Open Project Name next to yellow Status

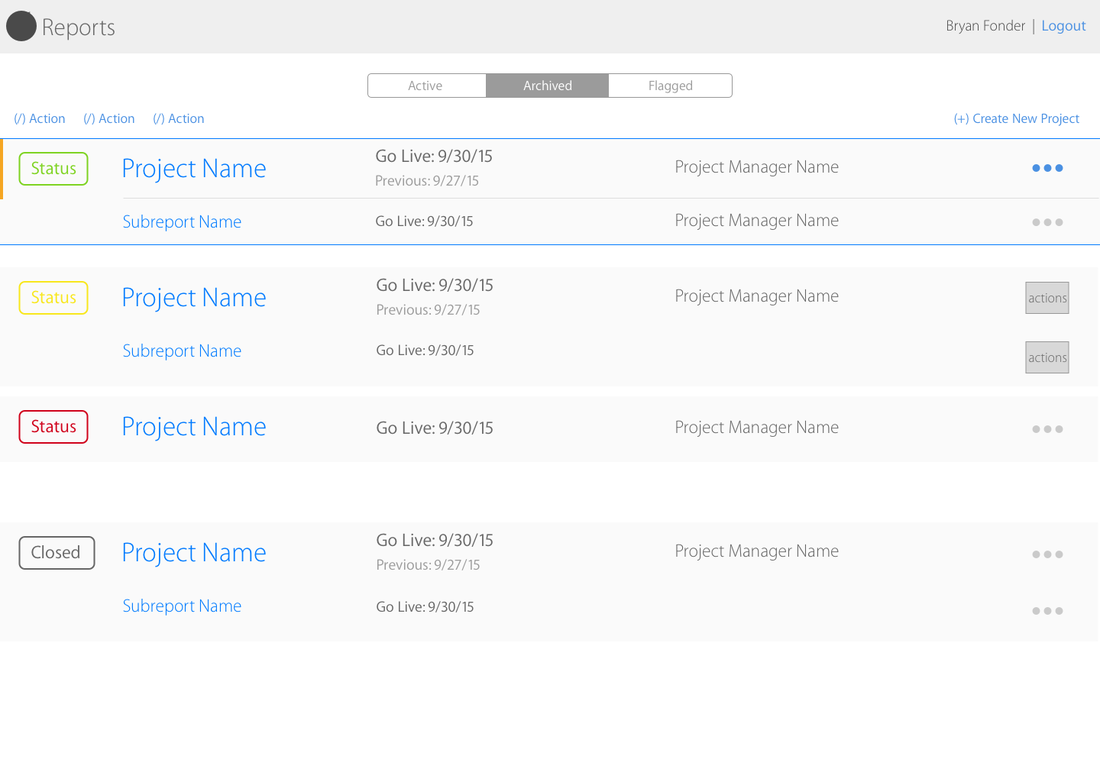pyautogui.click(x=194, y=298)
